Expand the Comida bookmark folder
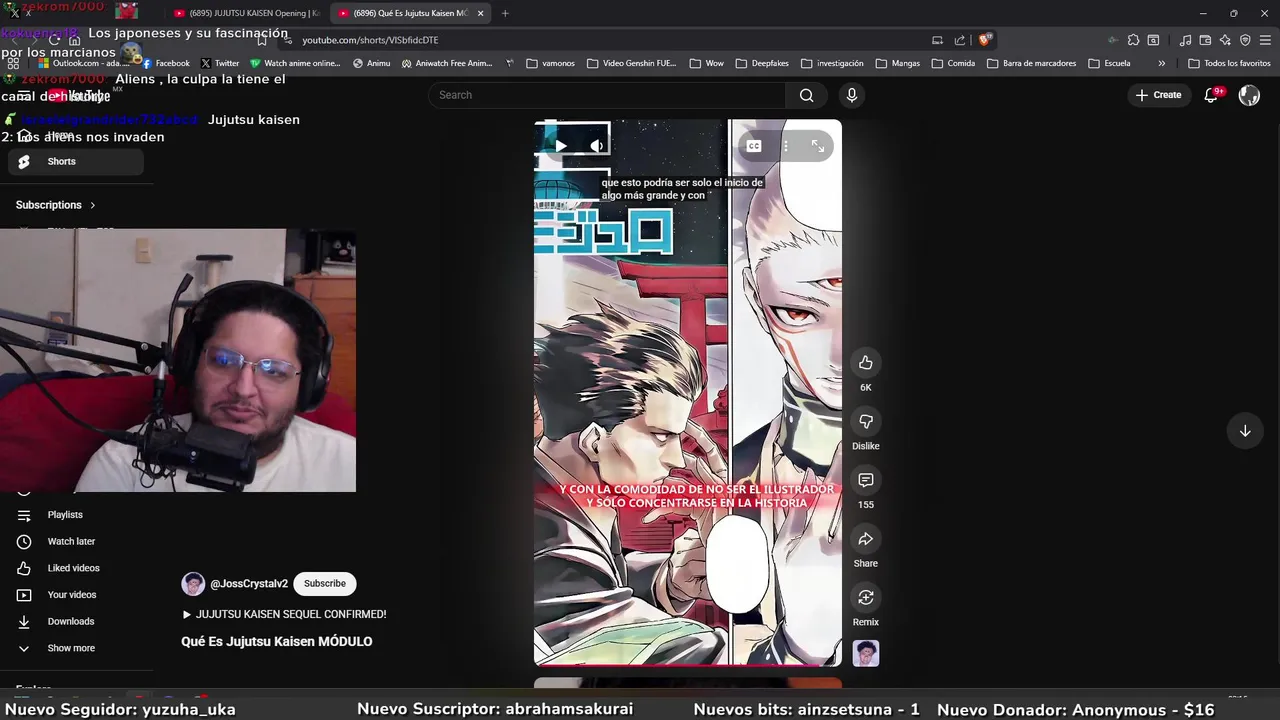The height and width of the screenshot is (720, 1280). pos(953,63)
